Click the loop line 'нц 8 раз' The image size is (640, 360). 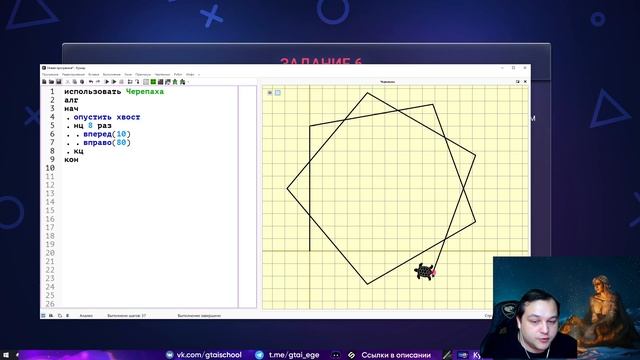click(93, 126)
